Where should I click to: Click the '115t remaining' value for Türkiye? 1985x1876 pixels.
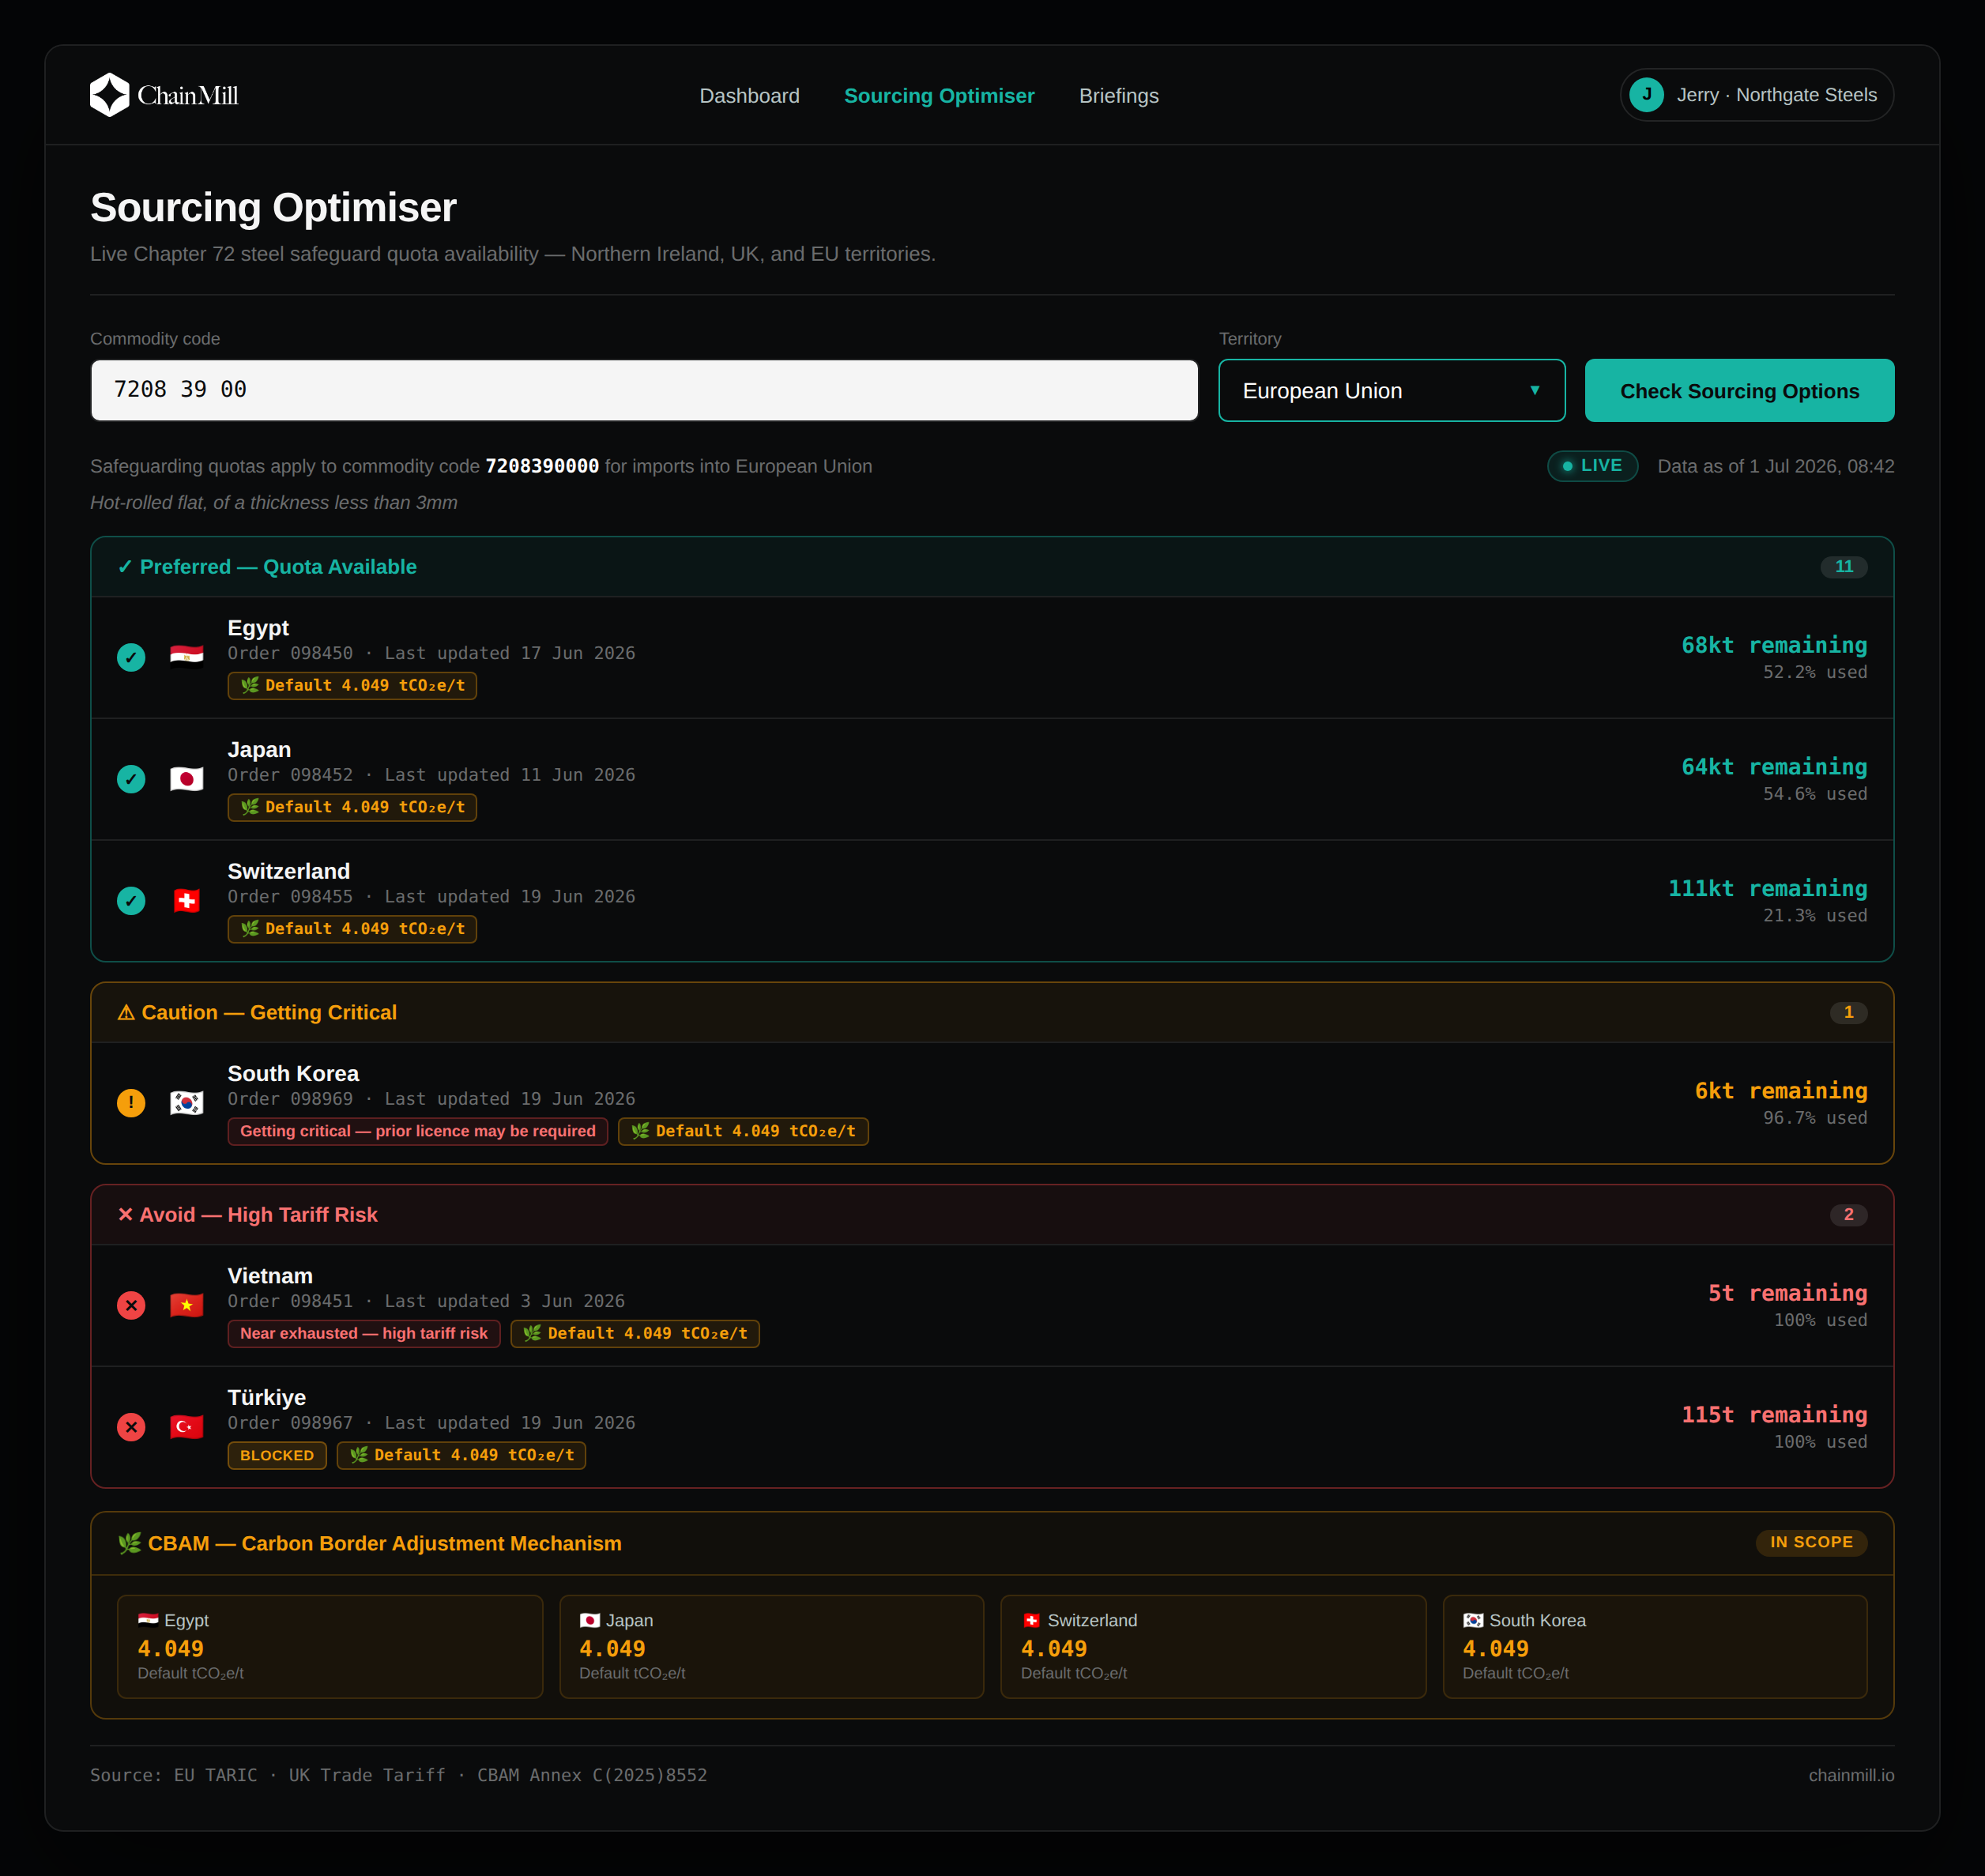1774,1415
